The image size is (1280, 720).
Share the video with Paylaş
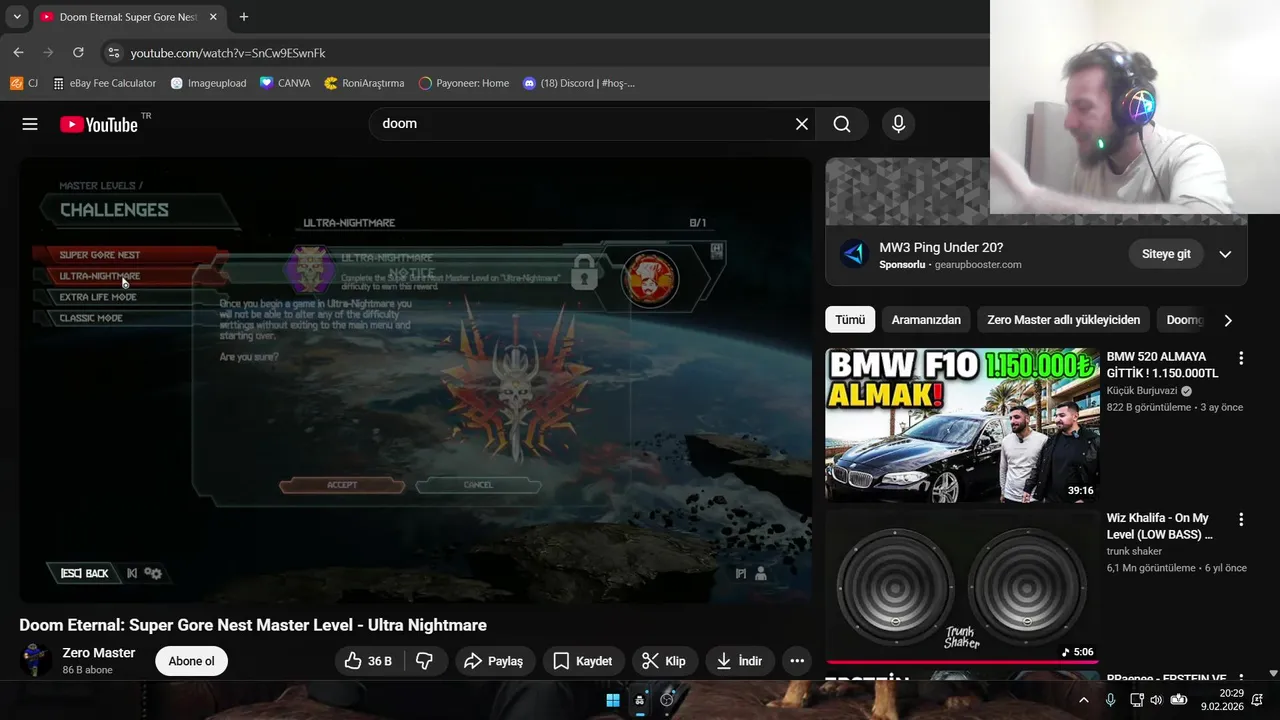495,661
